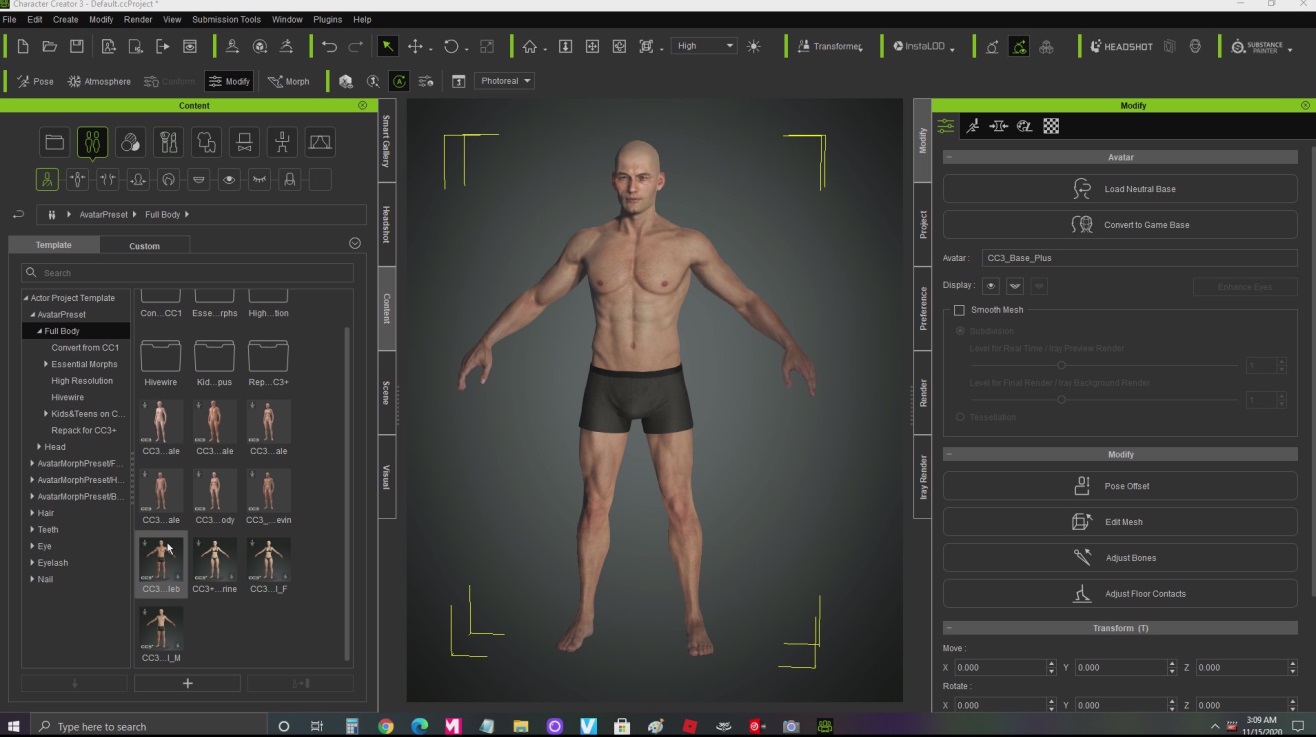This screenshot has width=1316, height=737.
Task: Click the sun lighting icon beside High
Action: tap(754, 46)
